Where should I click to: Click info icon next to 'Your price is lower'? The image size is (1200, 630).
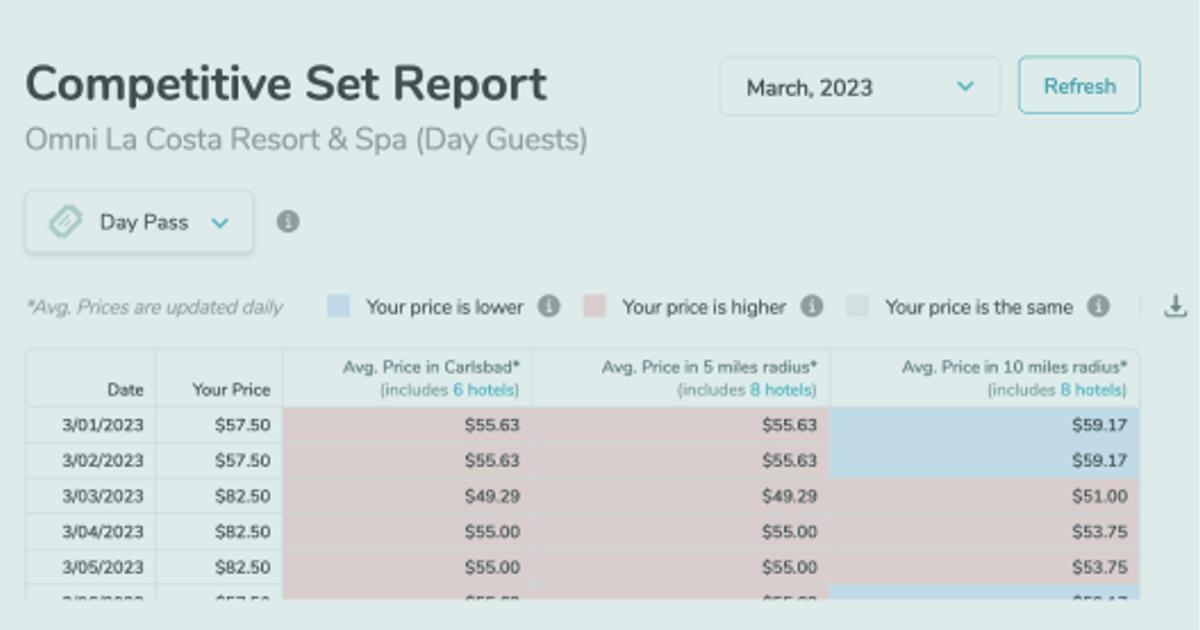tap(548, 307)
